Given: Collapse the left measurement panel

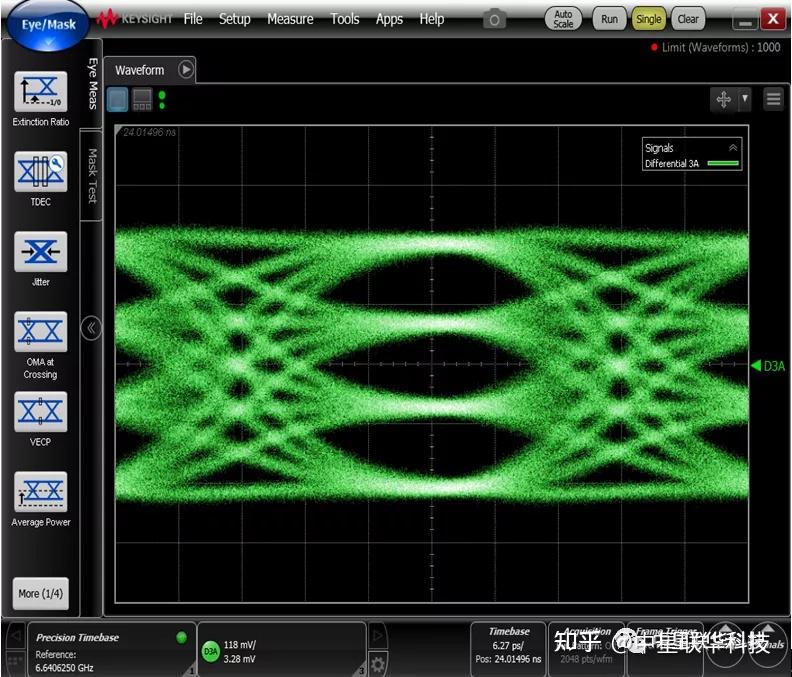Looking at the screenshot, I should pos(91,328).
